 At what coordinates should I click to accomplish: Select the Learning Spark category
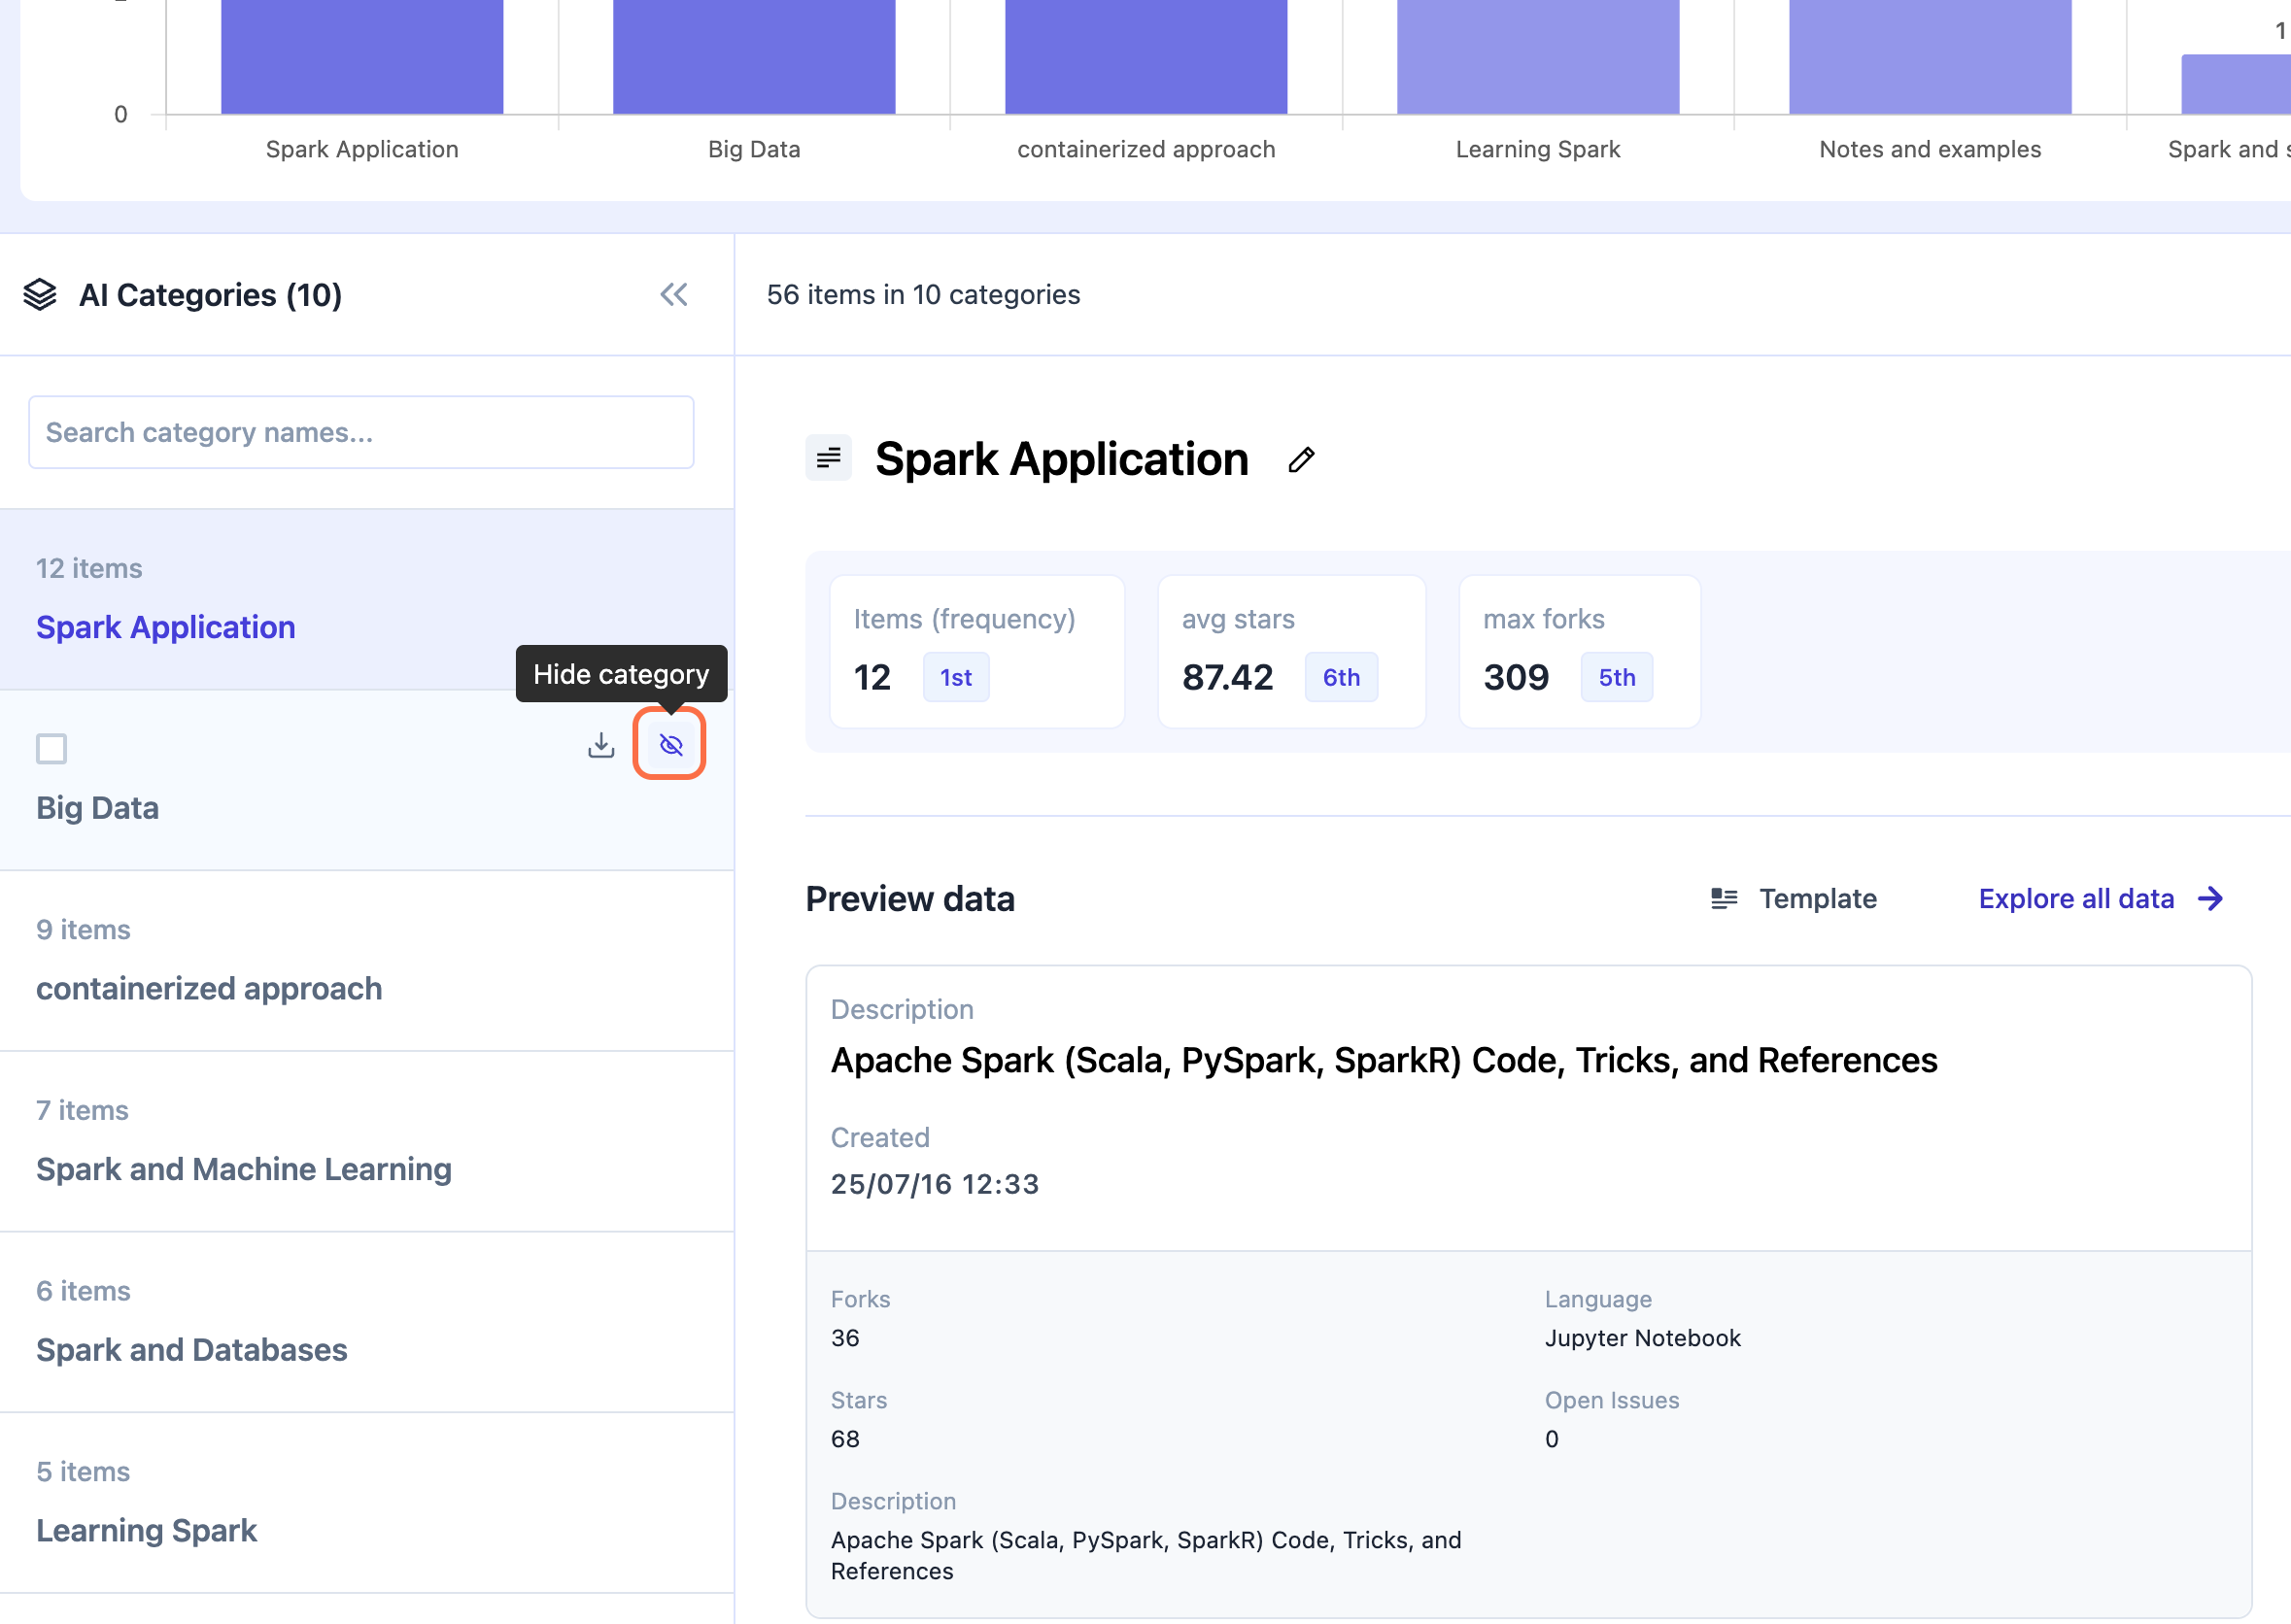point(147,1530)
